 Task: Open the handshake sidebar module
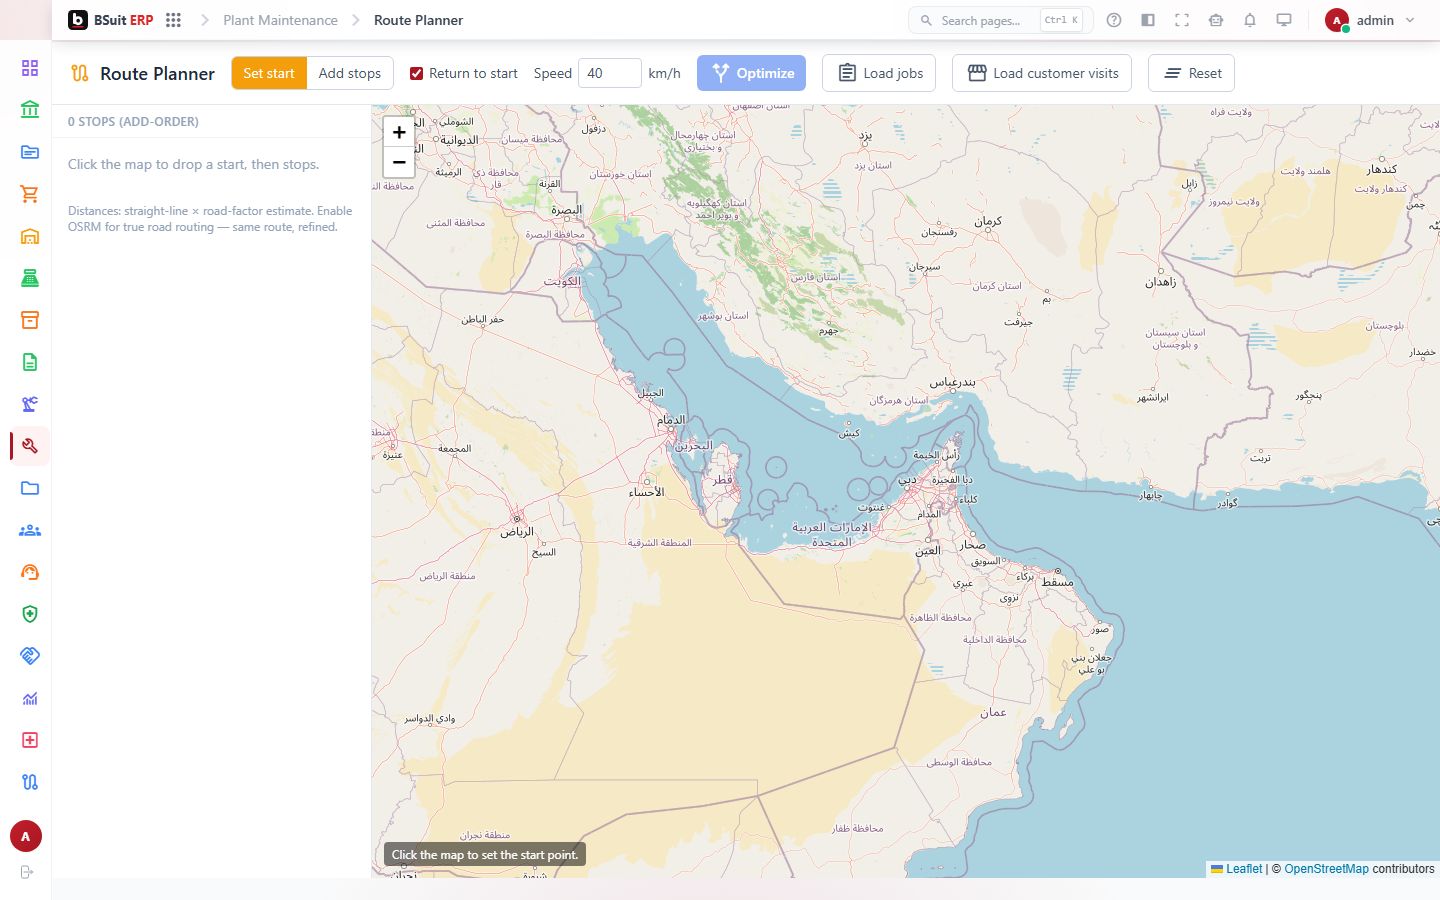pos(30,656)
